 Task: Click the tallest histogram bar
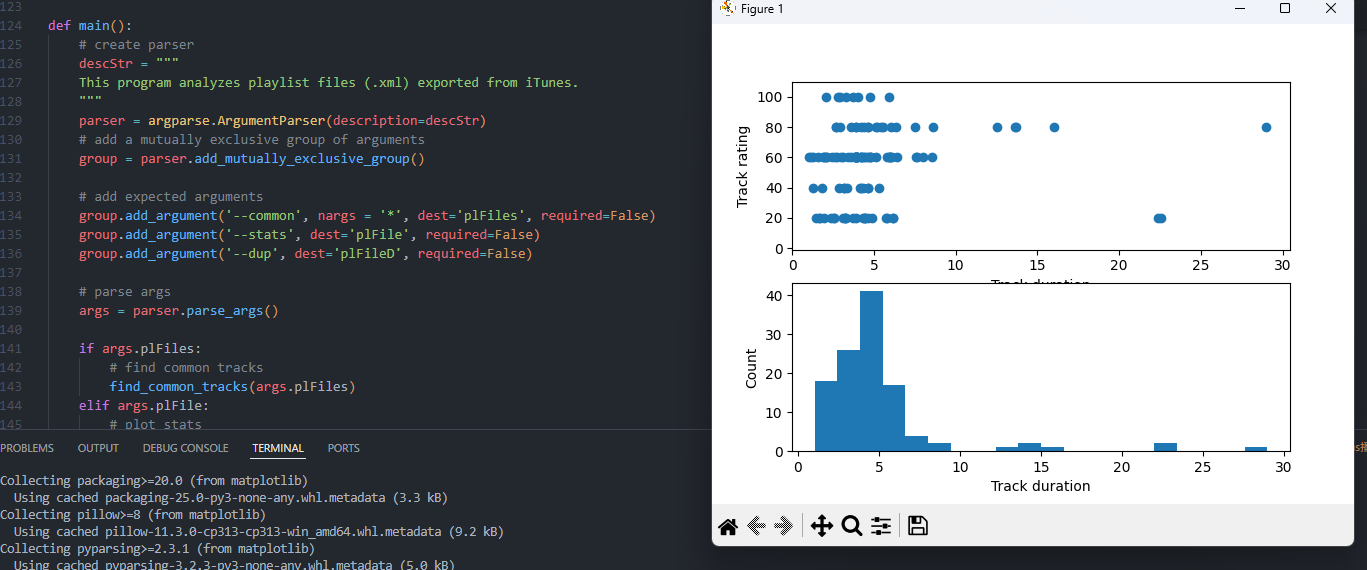click(871, 370)
